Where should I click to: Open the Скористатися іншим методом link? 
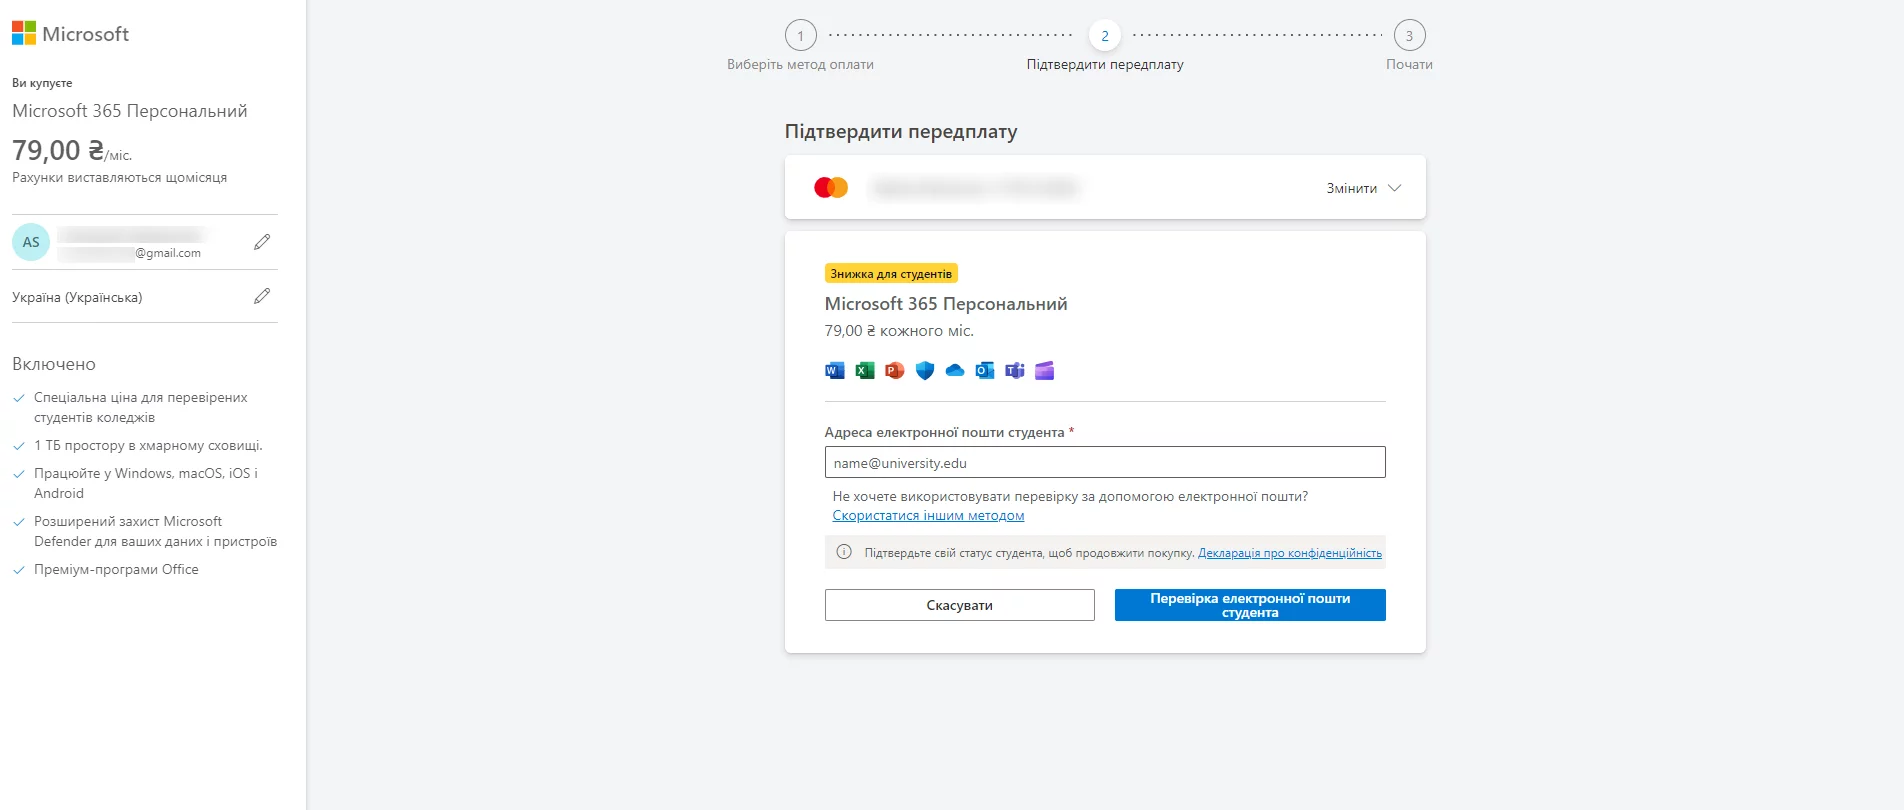[x=928, y=516]
